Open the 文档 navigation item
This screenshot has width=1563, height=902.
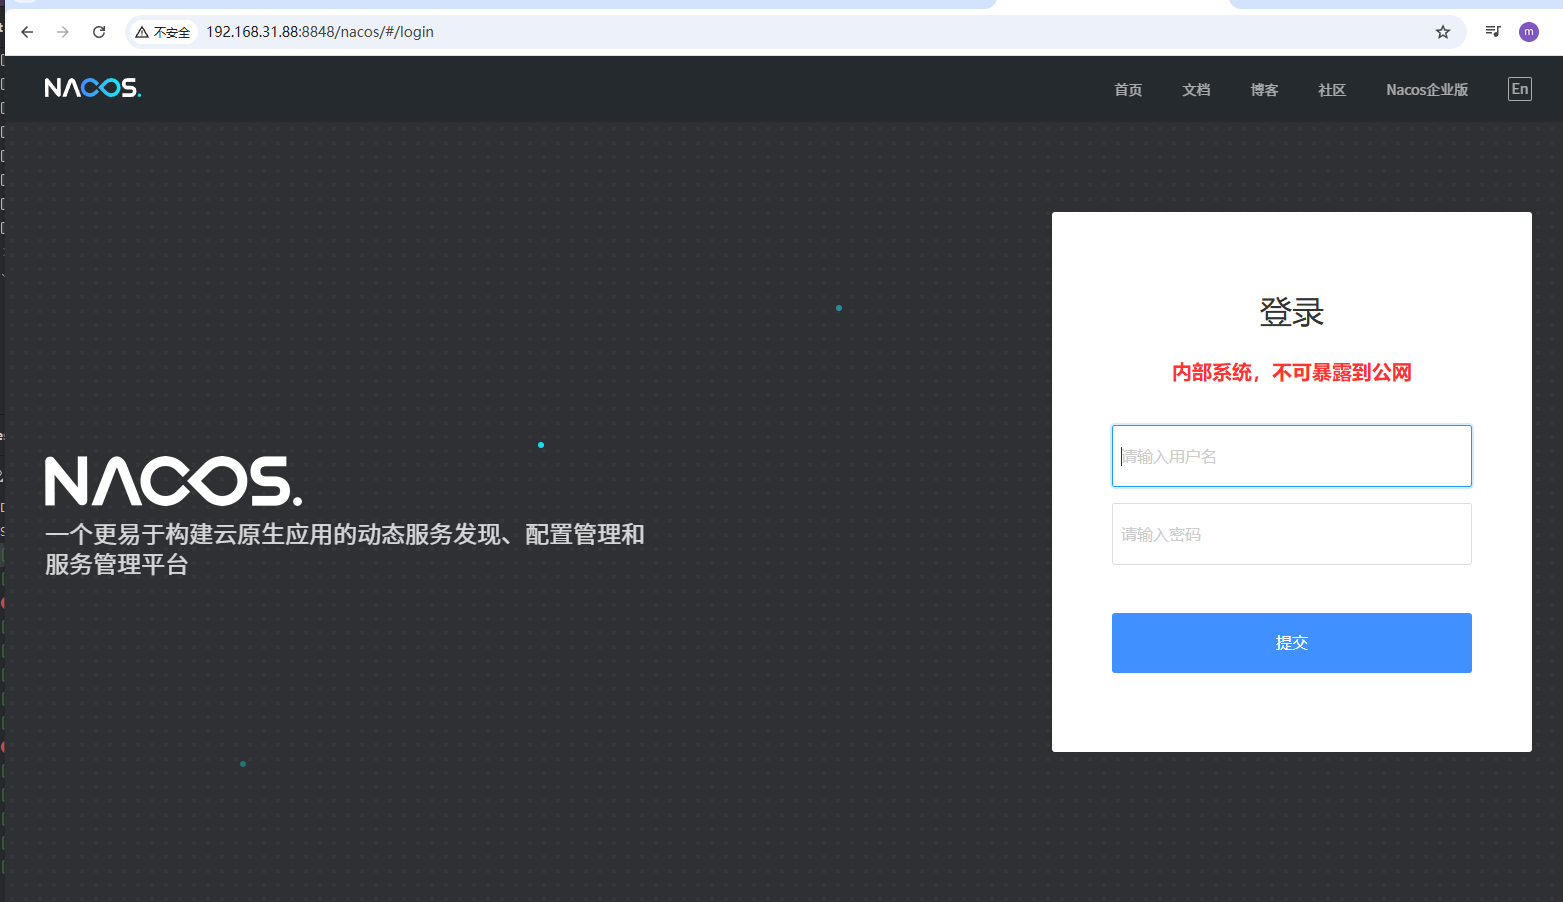click(x=1196, y=90)
